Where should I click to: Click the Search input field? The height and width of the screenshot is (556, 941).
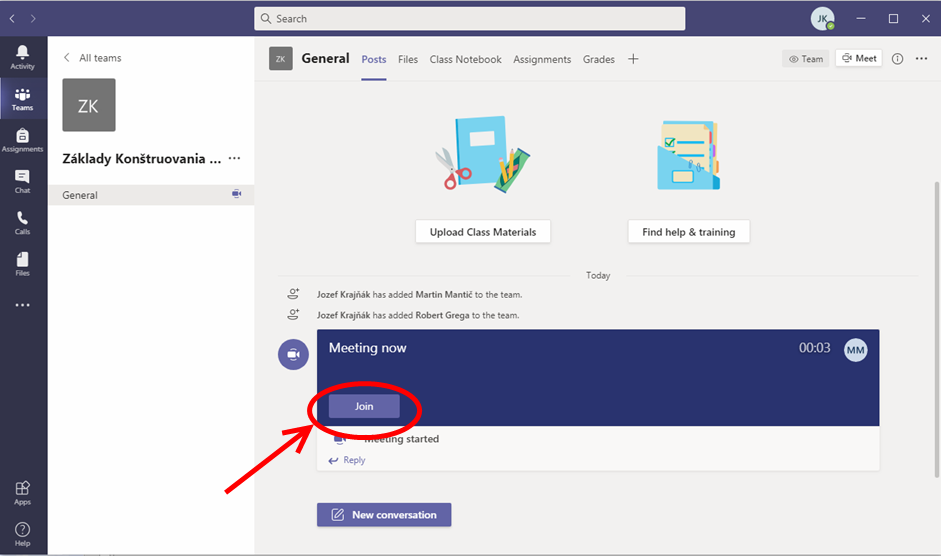click(470, 18)
